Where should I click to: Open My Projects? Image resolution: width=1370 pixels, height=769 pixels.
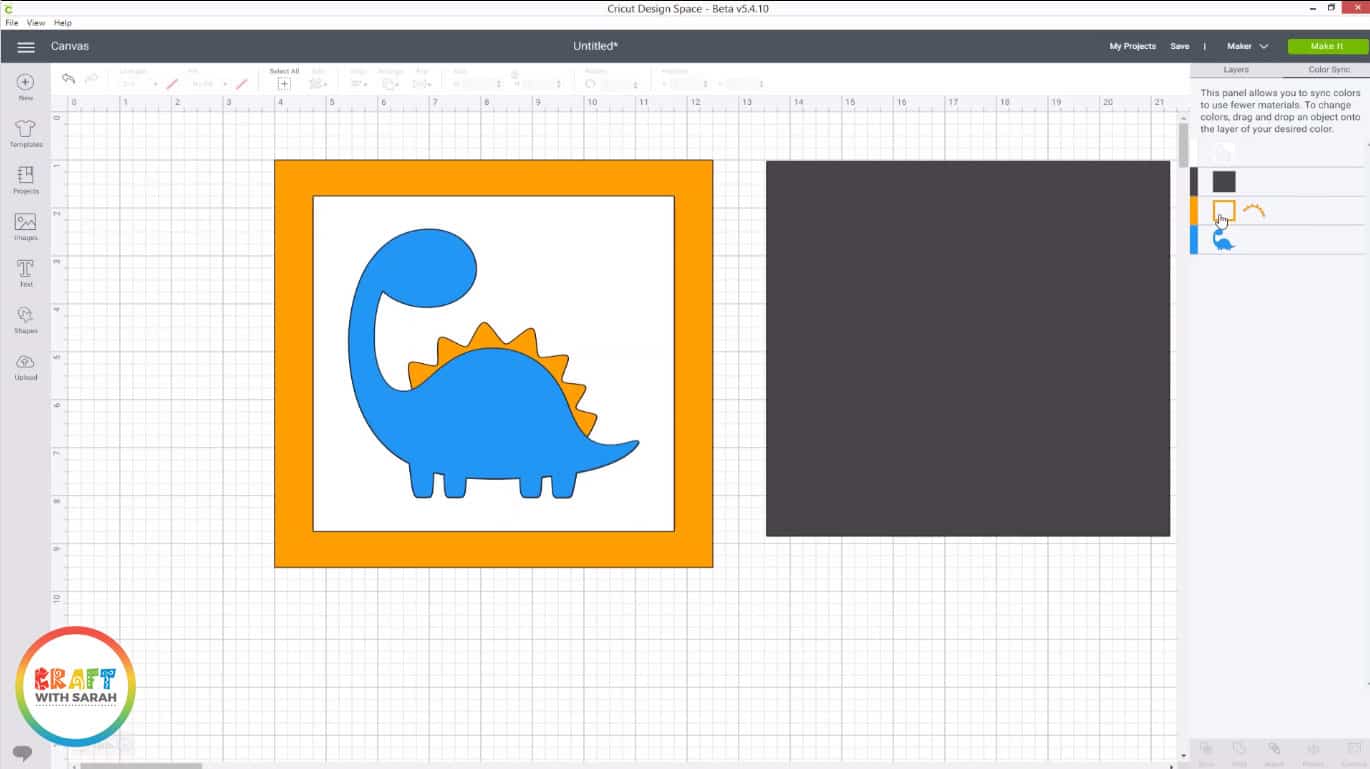[1132, 47]
